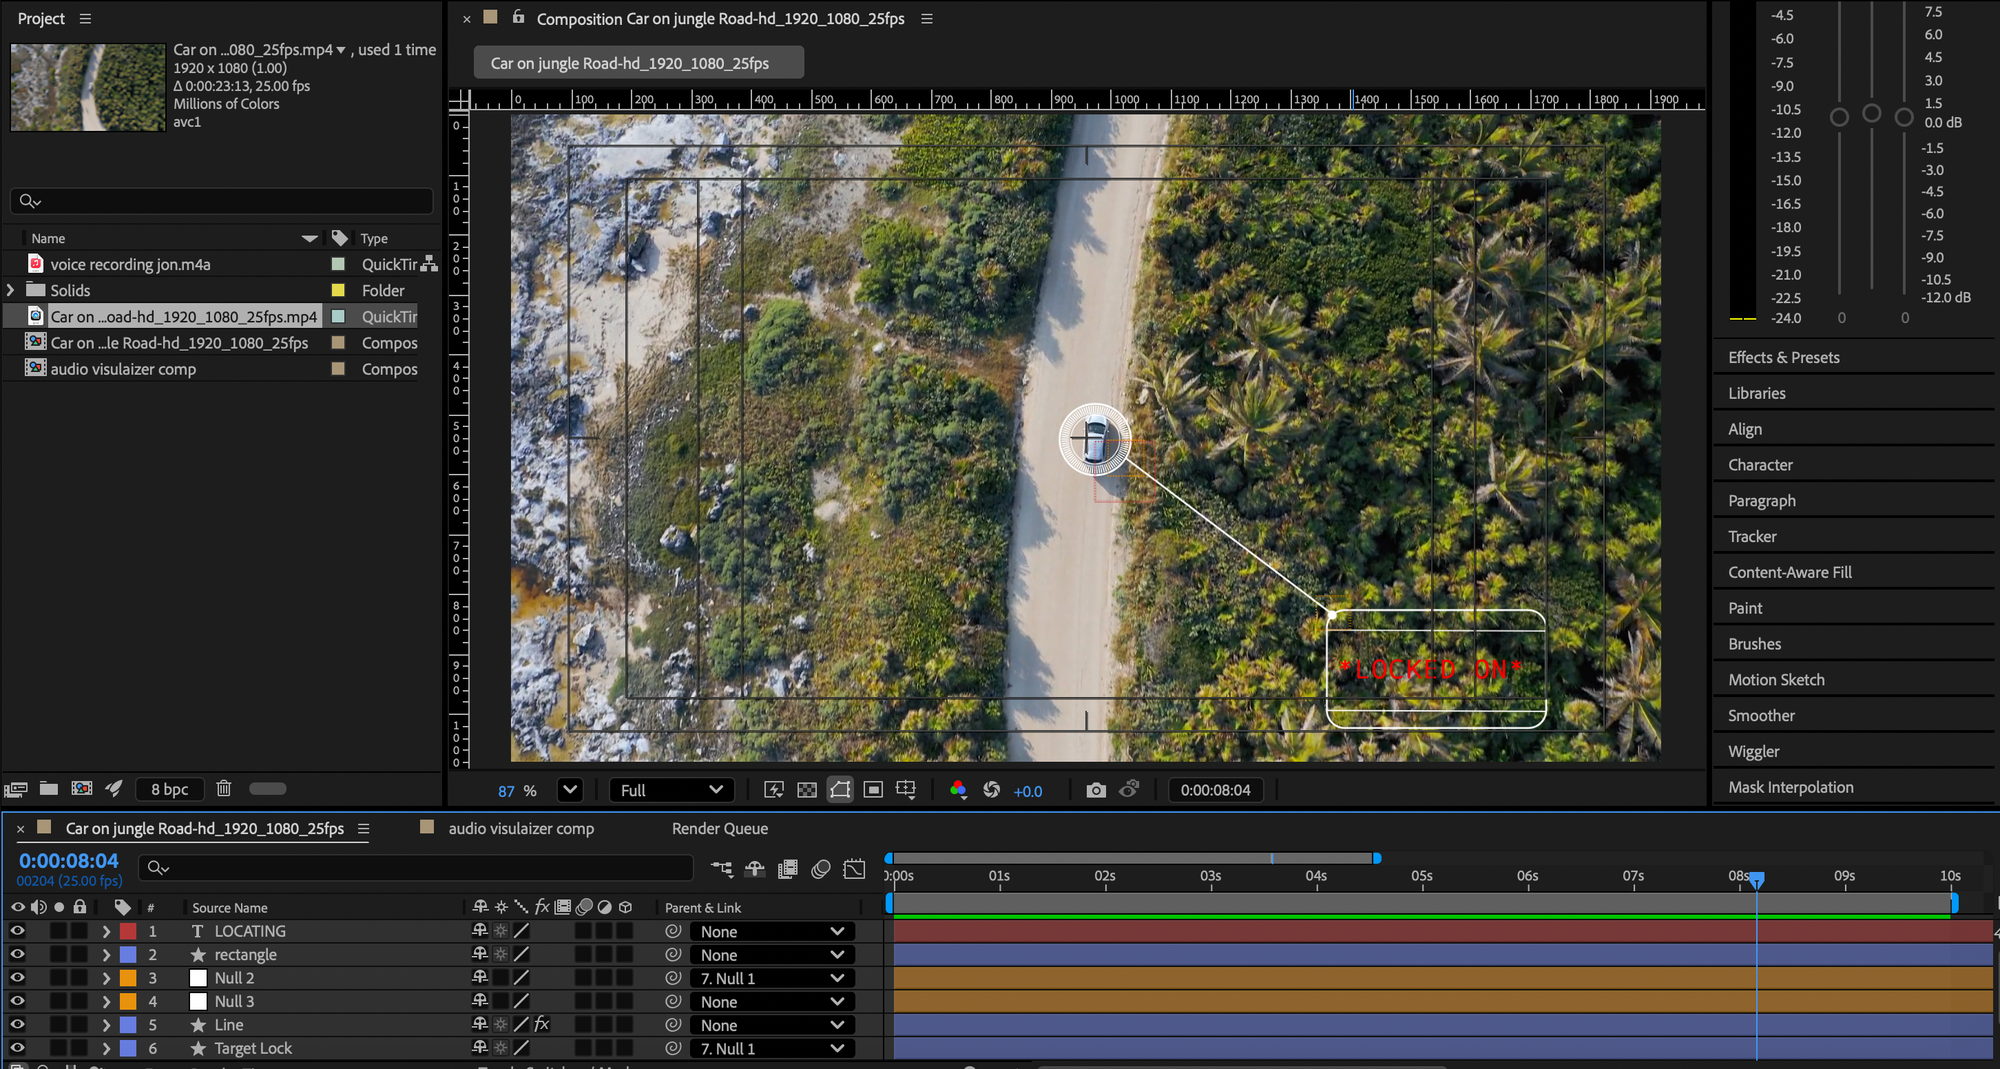2000x1069 pixels.
Task: Create a new folder in Project panel
Action: [48, 789]
